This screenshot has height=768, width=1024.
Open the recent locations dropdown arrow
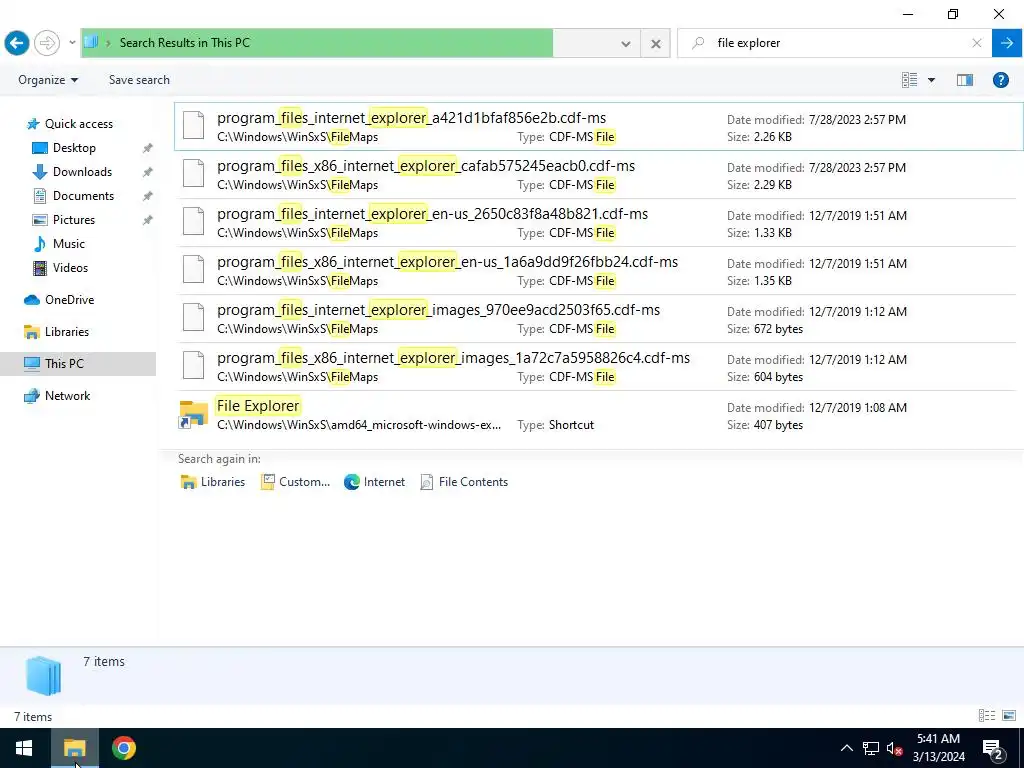point(72,43)
